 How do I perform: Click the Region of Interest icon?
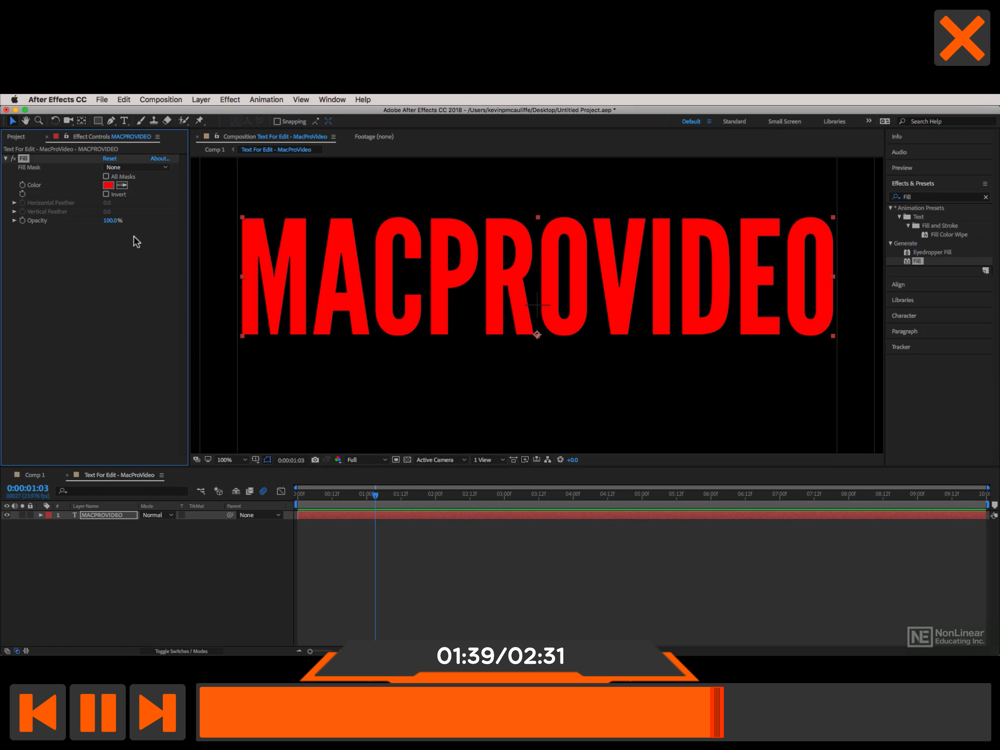coord(396,460)
